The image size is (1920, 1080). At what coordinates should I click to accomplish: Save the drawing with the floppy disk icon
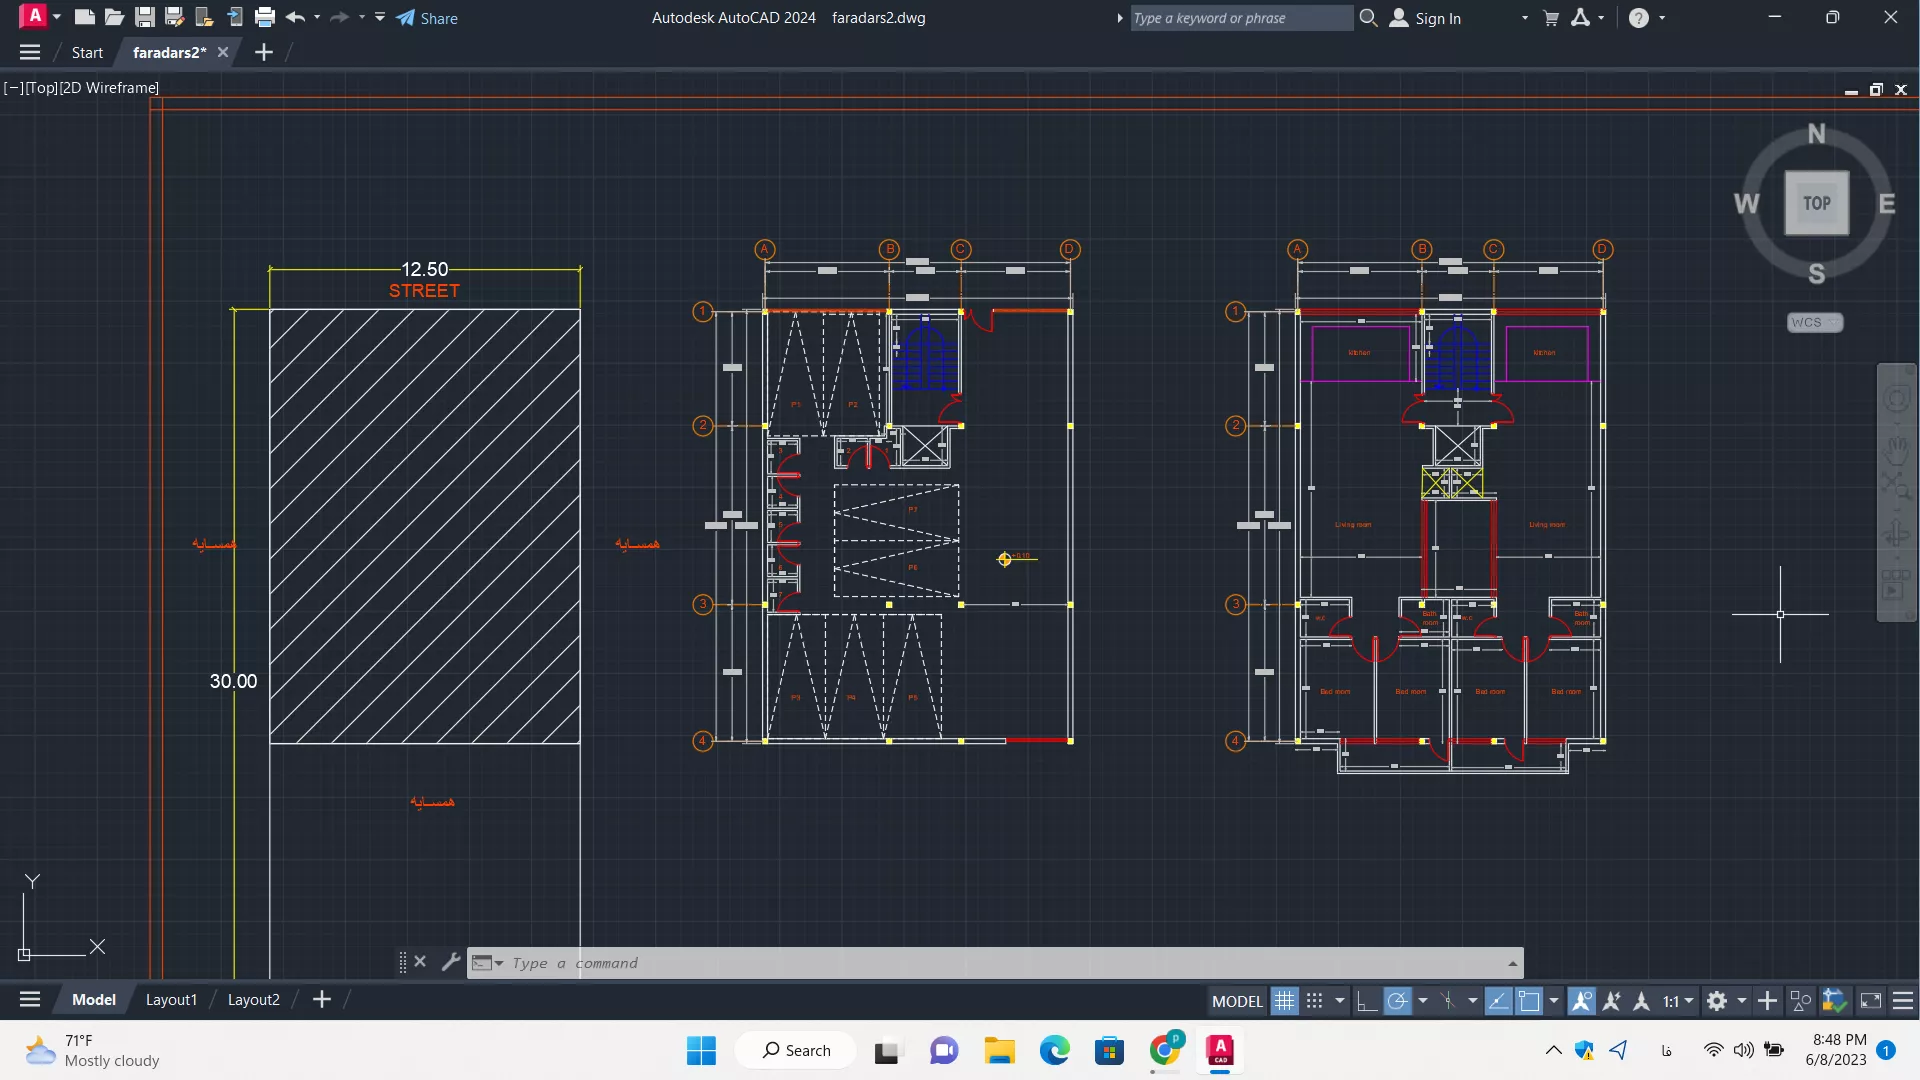pyautogui.click(x=145, y=17)
